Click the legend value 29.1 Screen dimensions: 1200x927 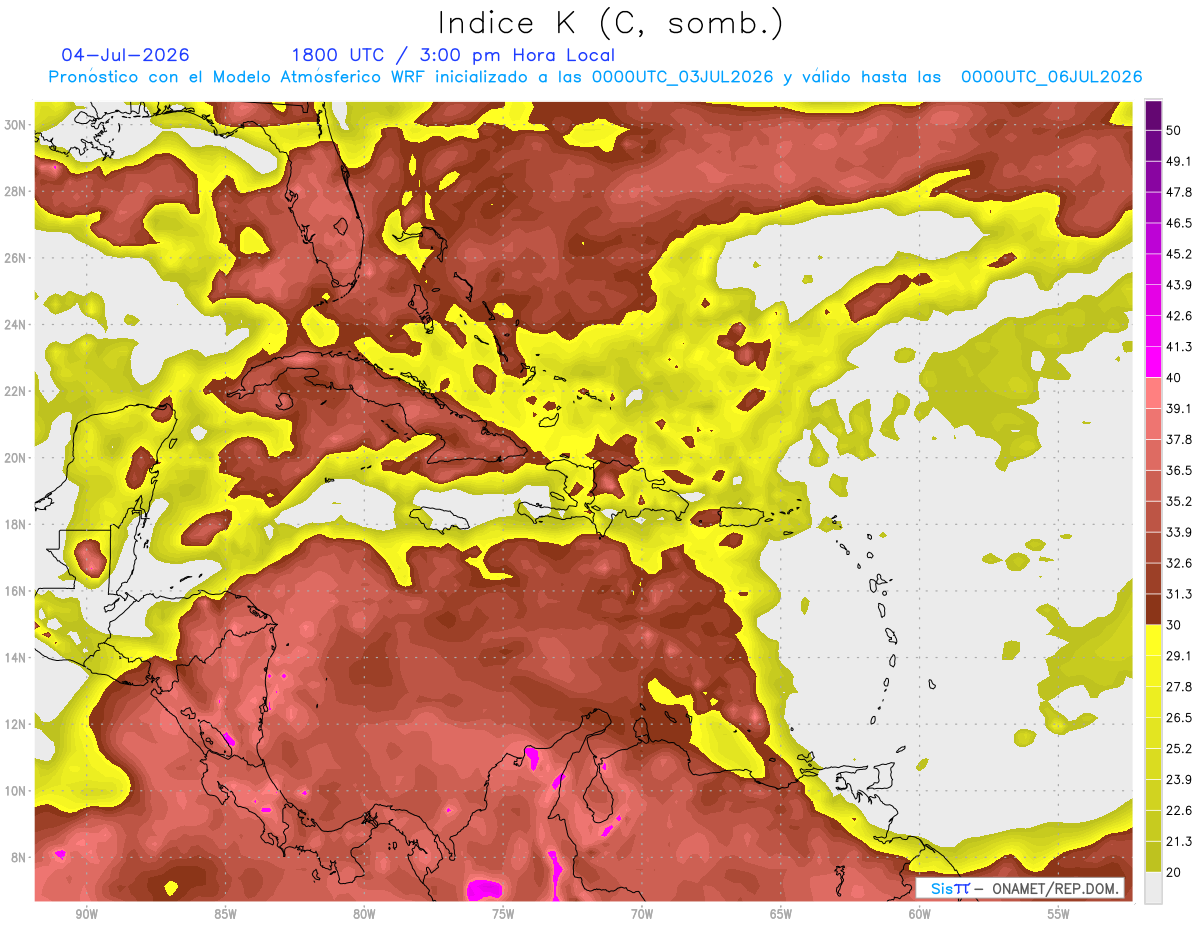[1178, 656]
